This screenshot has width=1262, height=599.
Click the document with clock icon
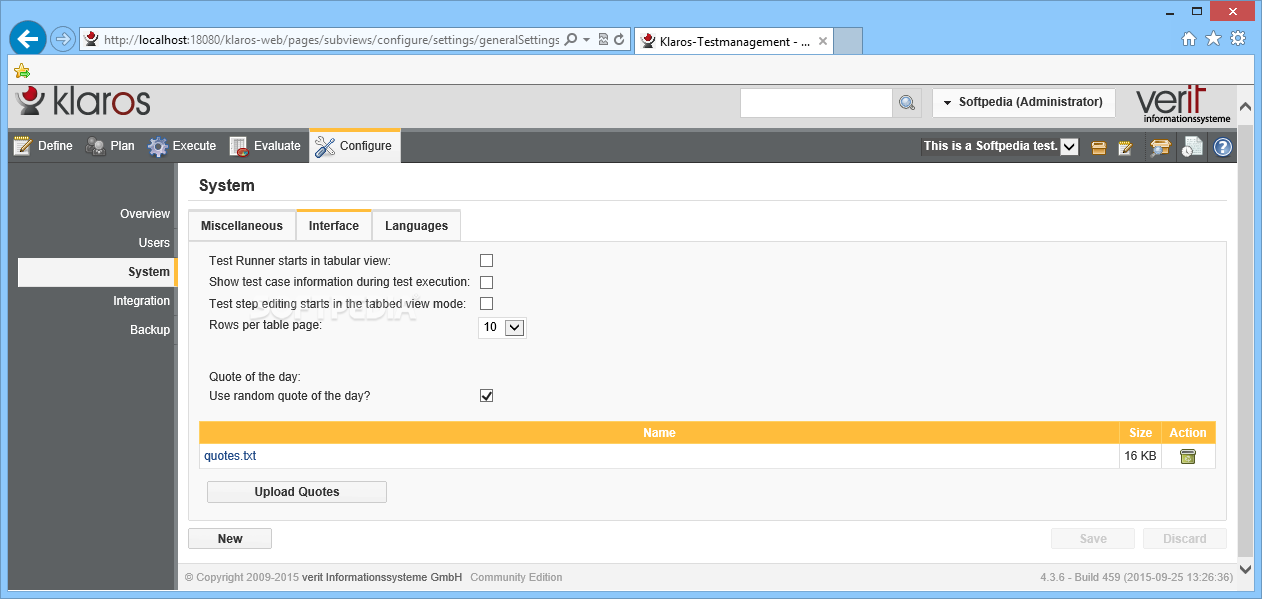(x=1191, y=147)
